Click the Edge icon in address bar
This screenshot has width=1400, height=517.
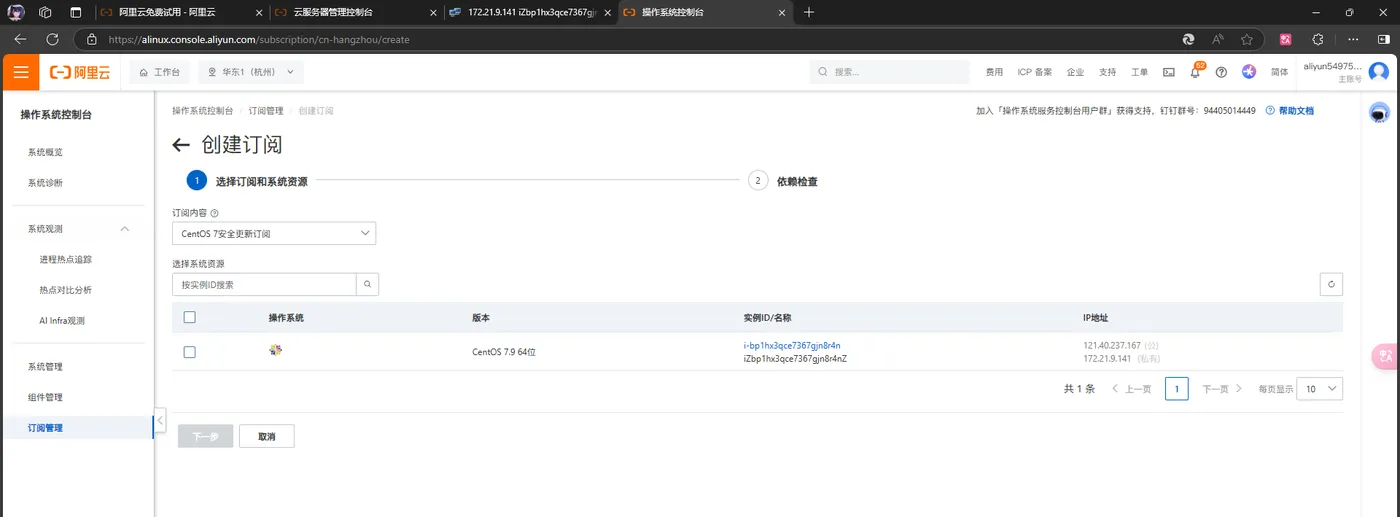tap(1188, 39)
